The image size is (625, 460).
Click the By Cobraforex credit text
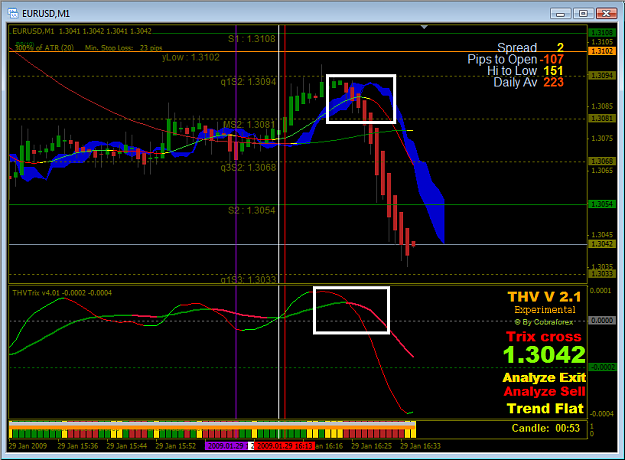coord(544,322)
